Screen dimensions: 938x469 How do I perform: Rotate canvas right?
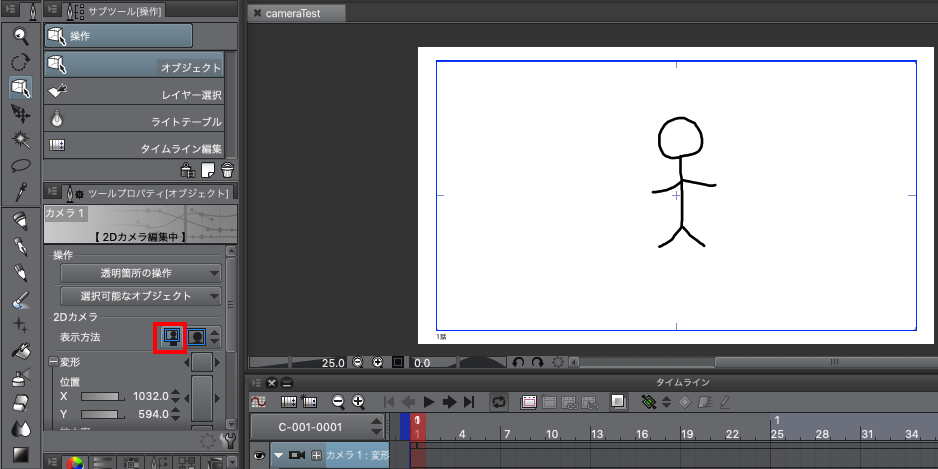click(538, 363)
